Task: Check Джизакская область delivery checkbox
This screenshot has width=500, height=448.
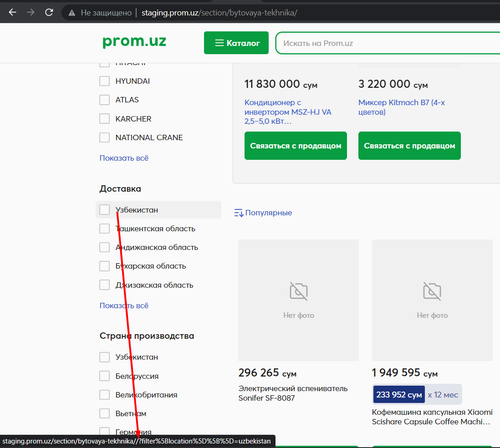Action: coord(104,285)
